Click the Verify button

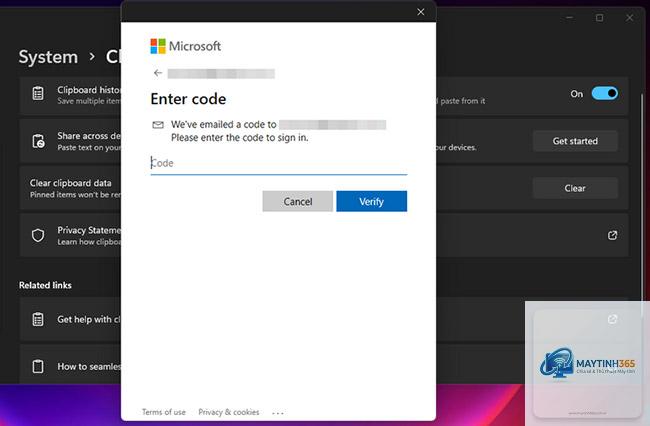[371, 201]
